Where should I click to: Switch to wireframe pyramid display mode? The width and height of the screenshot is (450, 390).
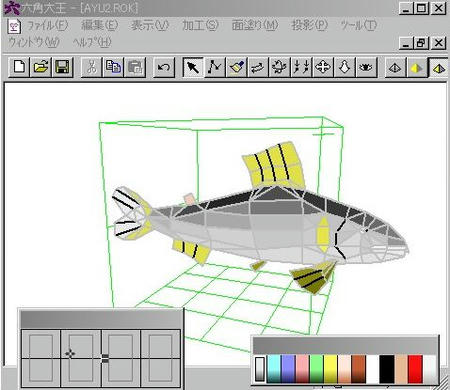[395, 68]
